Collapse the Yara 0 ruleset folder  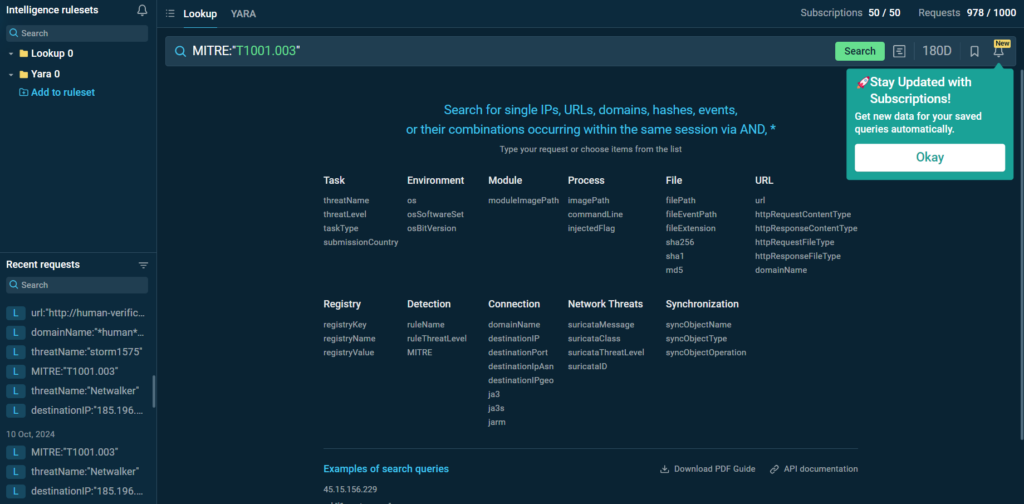11,74
